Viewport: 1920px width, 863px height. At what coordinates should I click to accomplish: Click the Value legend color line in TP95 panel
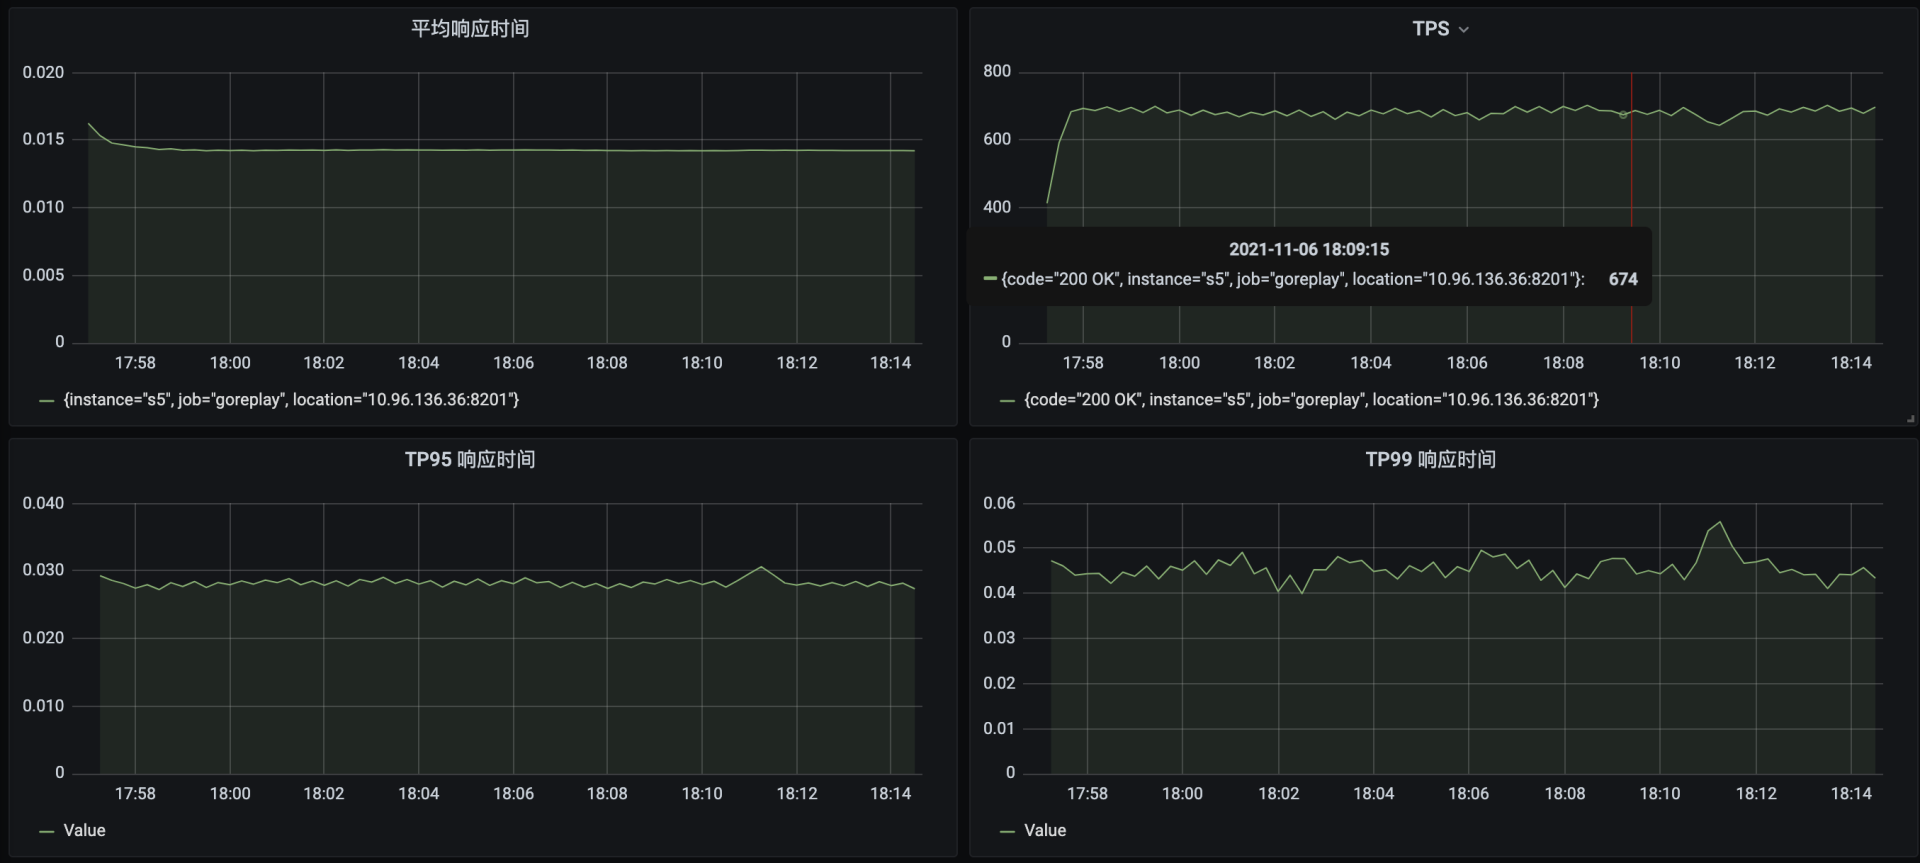(x=46, y=832)
